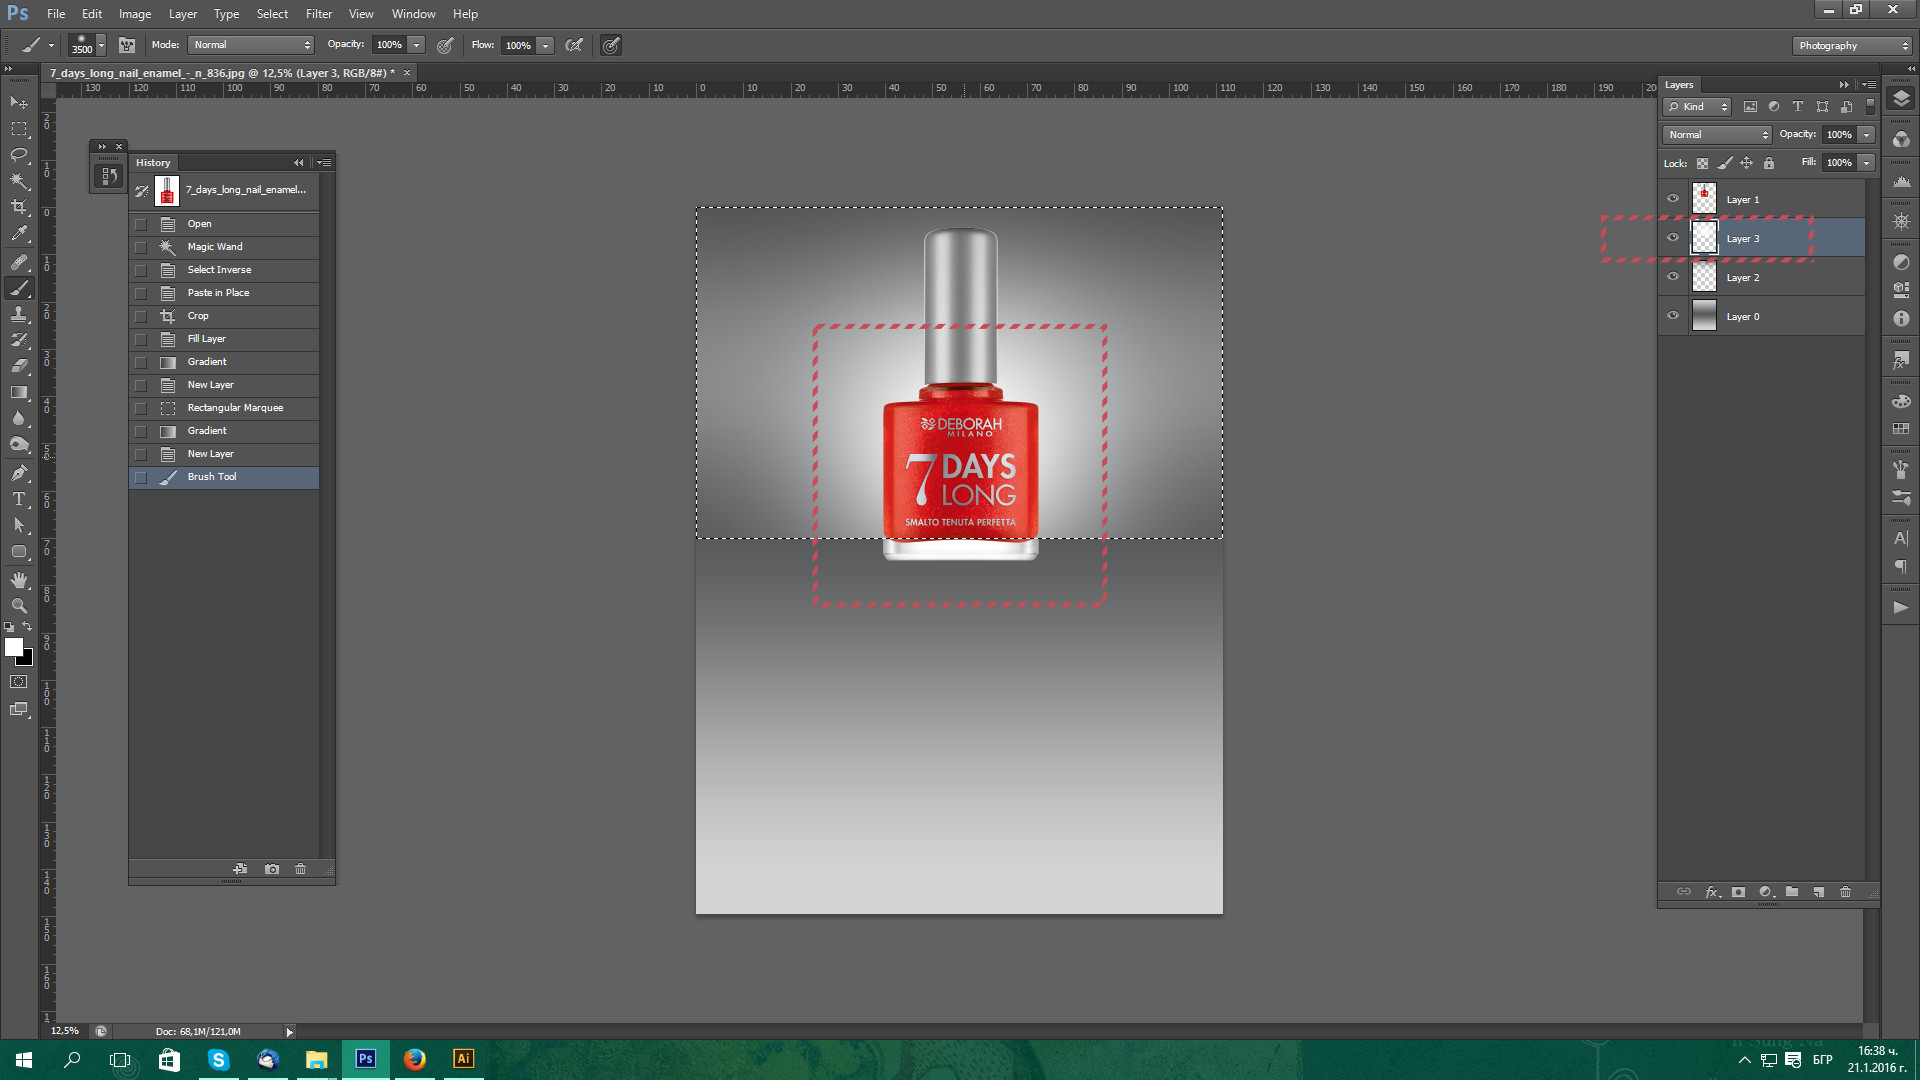Delete layer using Layers panel trash icon
Viewport: 1920px width, 1080px height.
point(1846,892)
